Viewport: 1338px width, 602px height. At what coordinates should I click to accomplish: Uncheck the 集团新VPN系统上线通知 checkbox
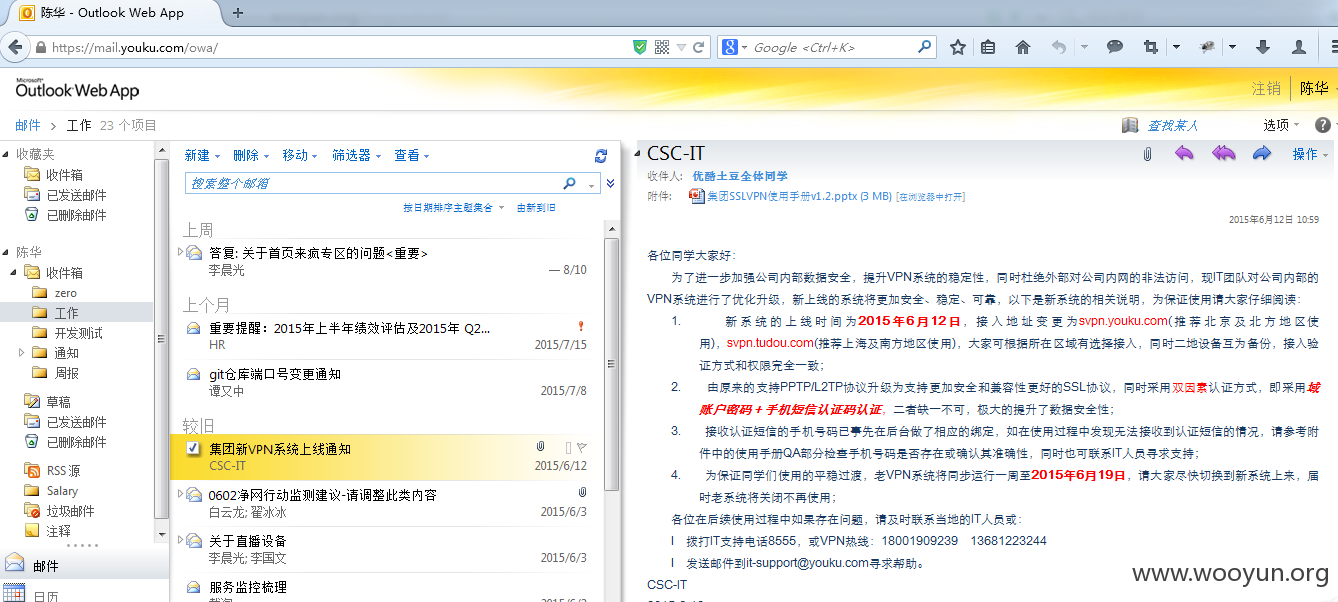(193, 448)
